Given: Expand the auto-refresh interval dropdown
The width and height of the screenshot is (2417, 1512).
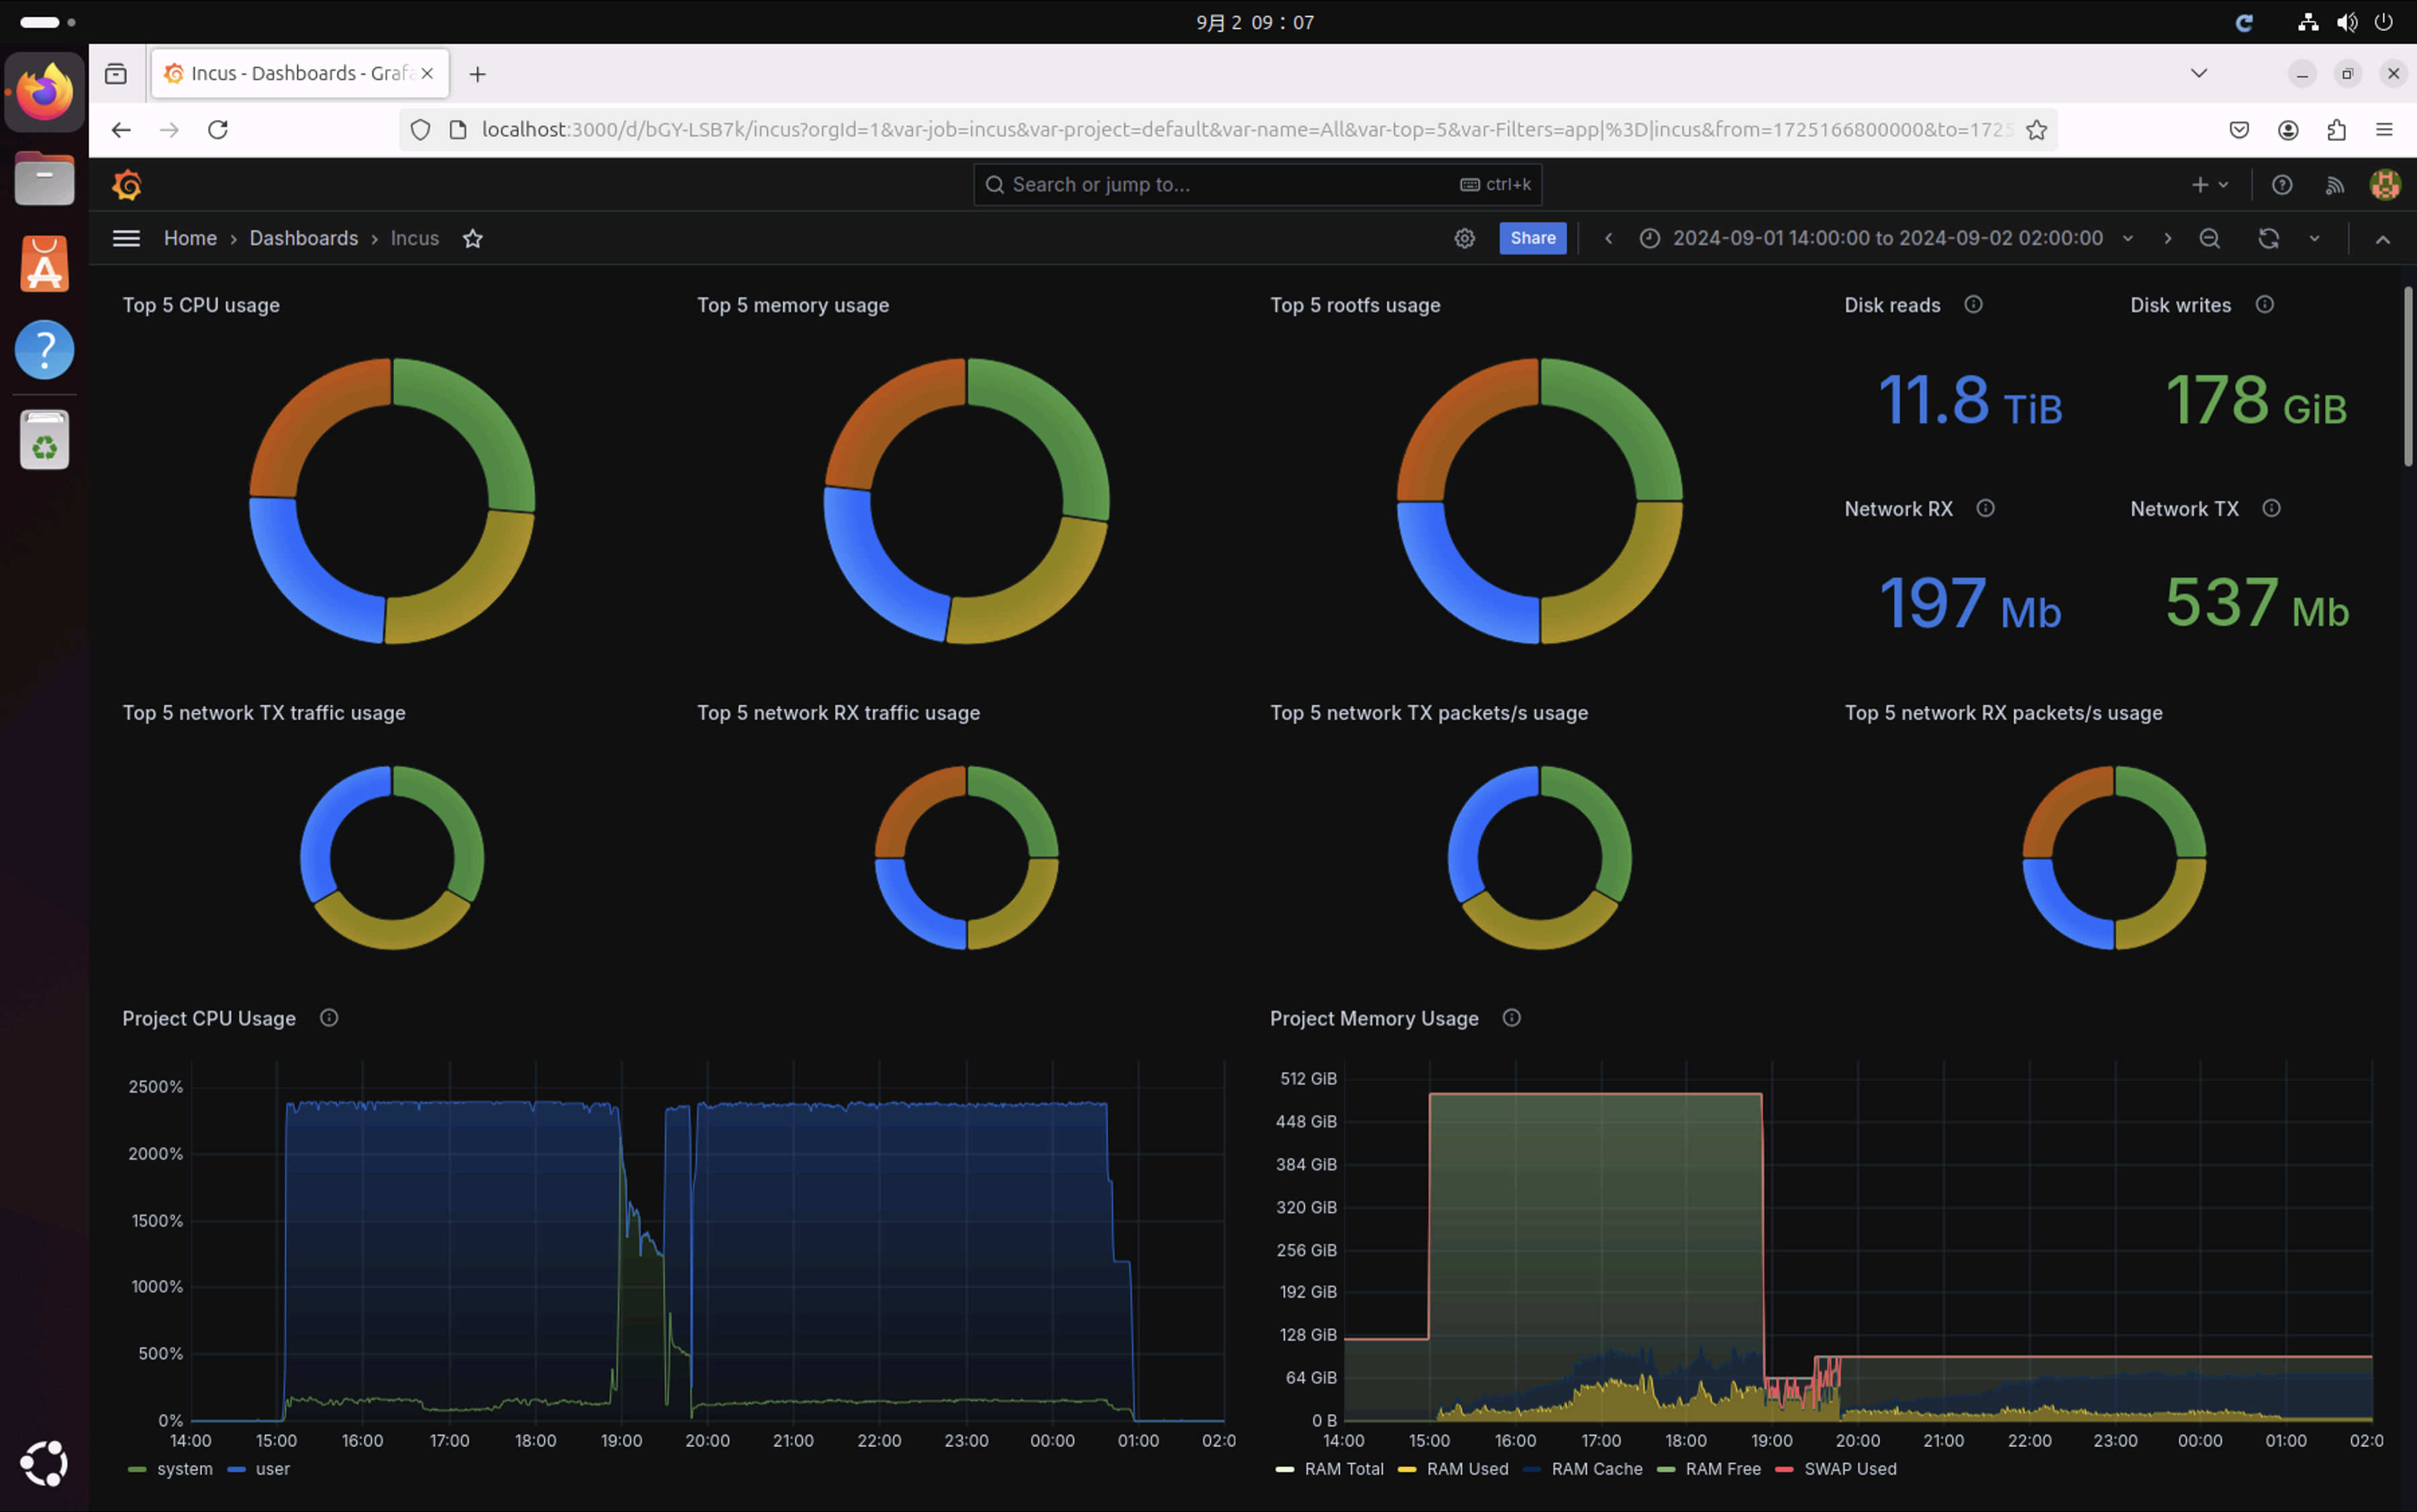Looking at the screenshot, I should 2314,238.
